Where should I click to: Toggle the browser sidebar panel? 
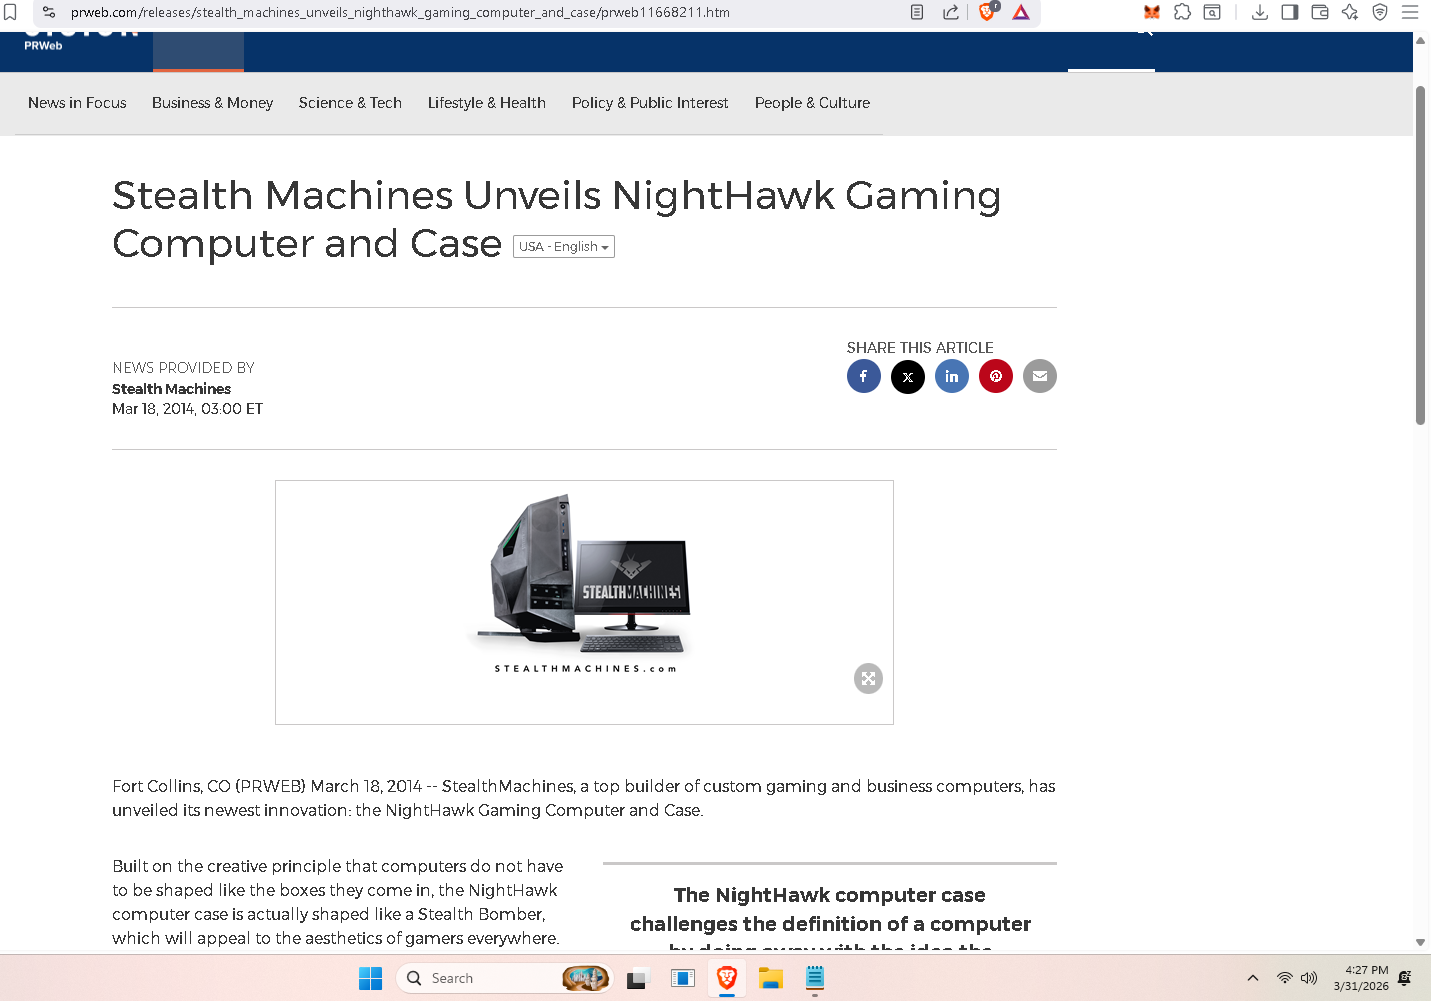[1290, 12]
